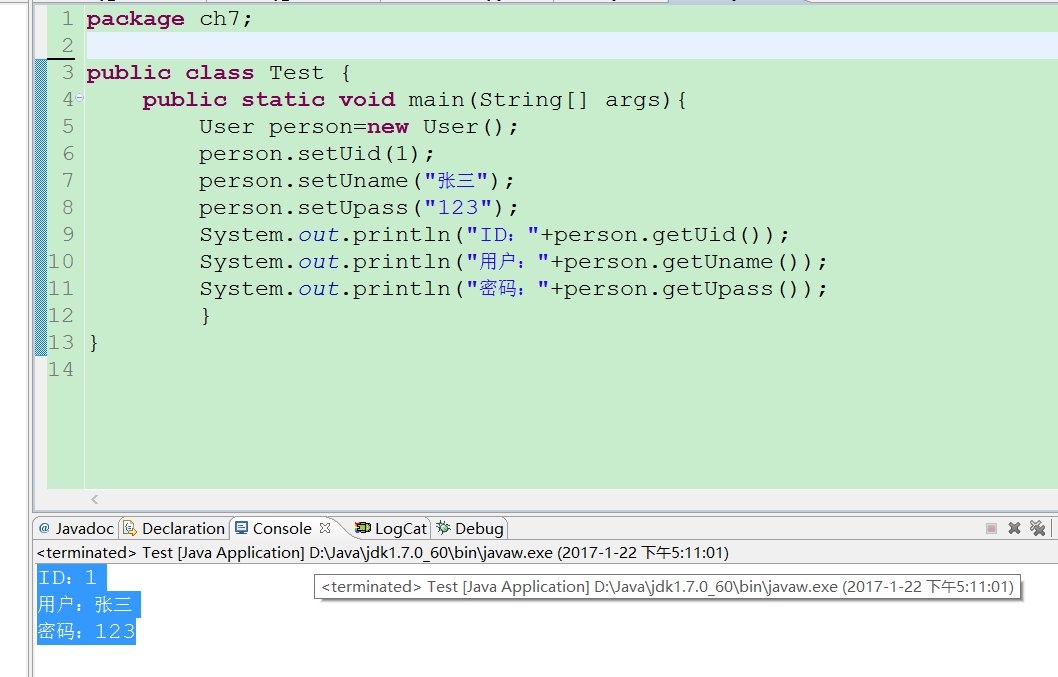Screen dimensions: 1058x677
Task: Click the @ icon on Javadoc tab
Action: (x=44, y=528)
